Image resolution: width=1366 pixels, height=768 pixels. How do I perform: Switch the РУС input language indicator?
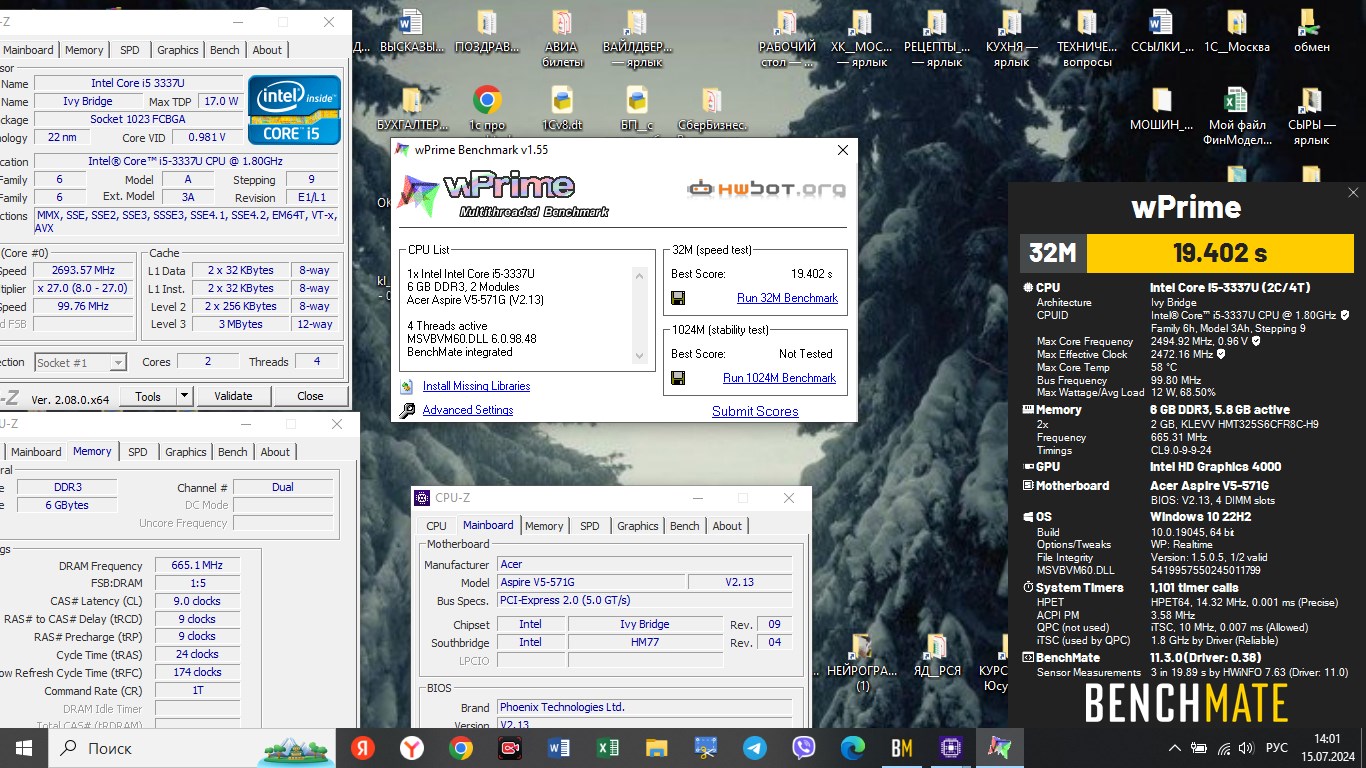[x=1277, y=748]
